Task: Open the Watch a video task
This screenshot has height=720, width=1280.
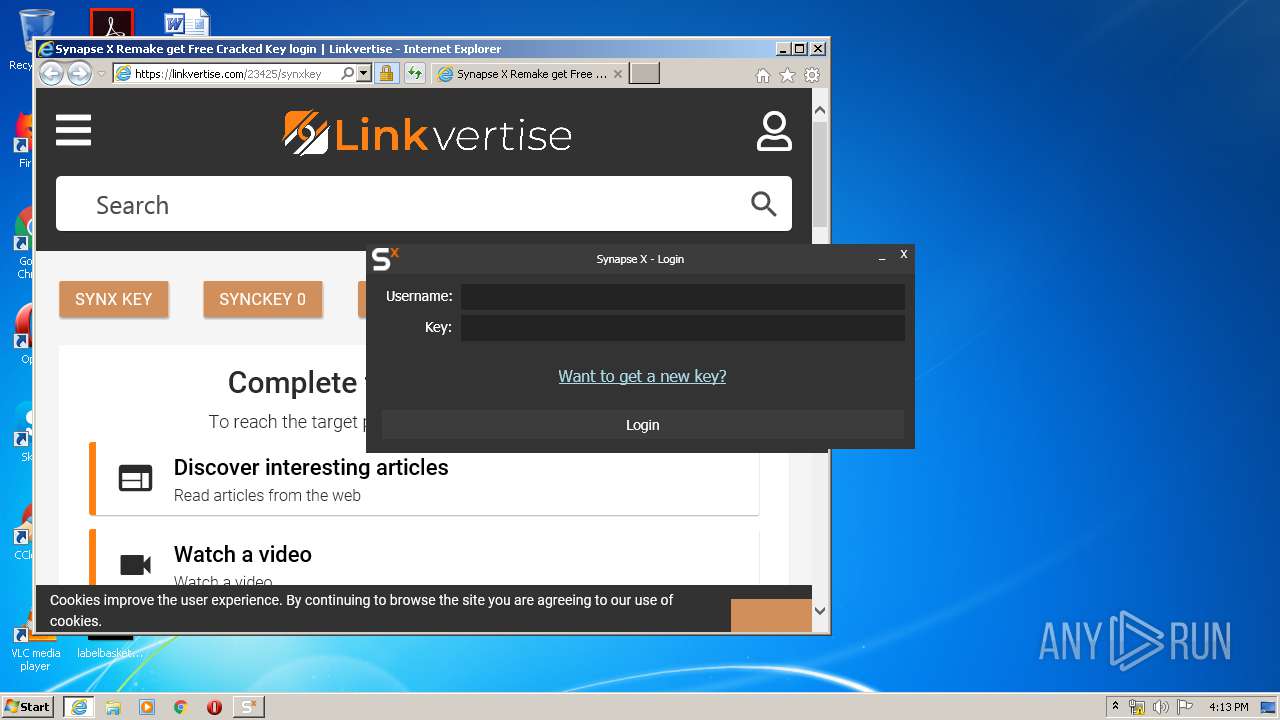Action: point(424,557)
